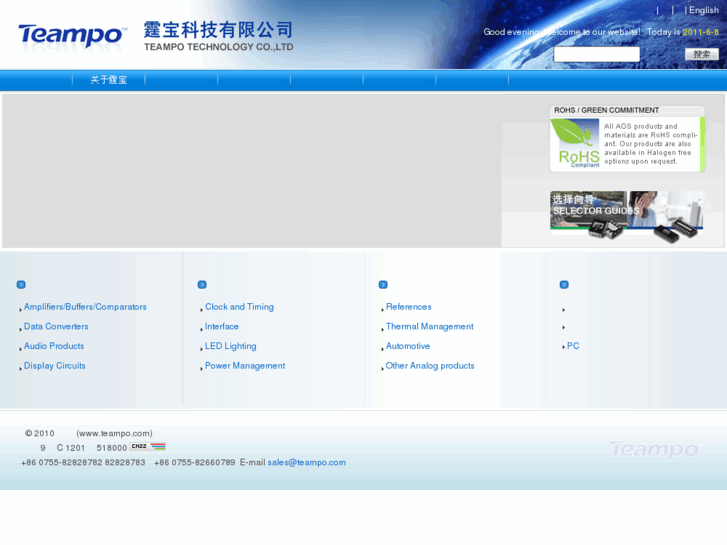Go to References category
Image resolution: width=727 pixels, height=545 pixels.
(408, 307)
